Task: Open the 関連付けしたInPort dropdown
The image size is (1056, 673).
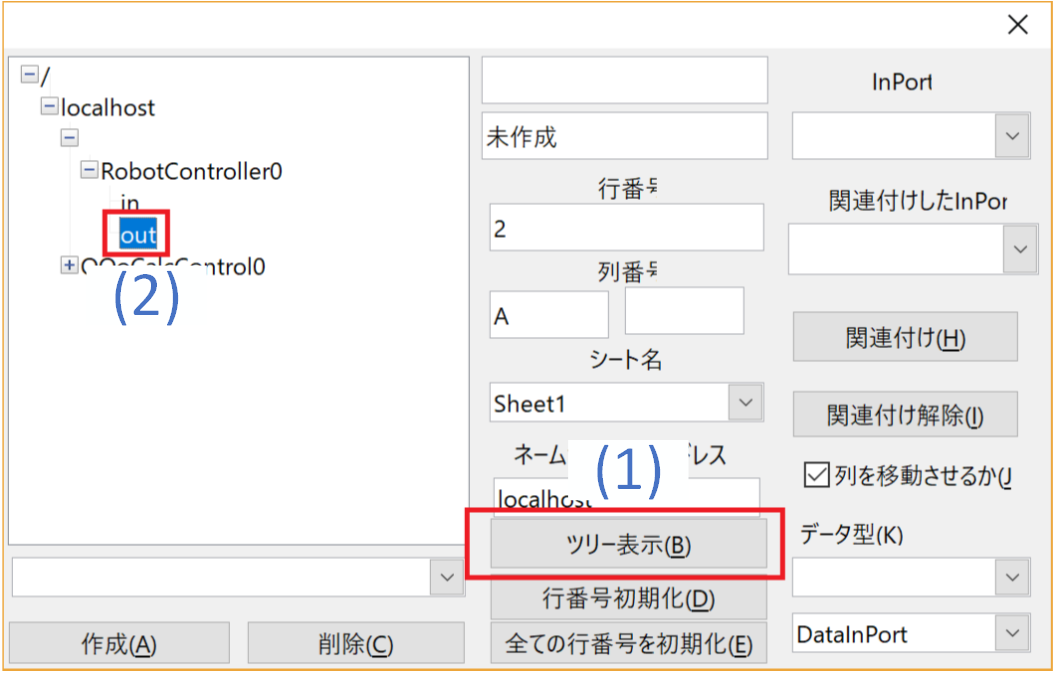Action: 1018,249
